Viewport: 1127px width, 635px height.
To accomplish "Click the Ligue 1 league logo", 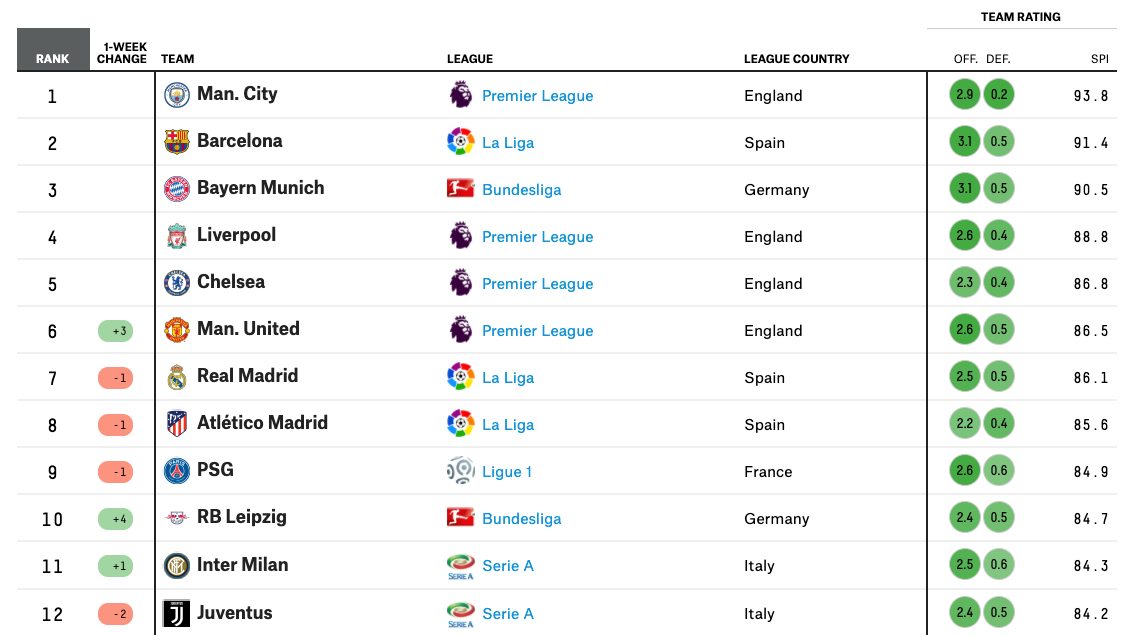I will [x=460, y=471].
